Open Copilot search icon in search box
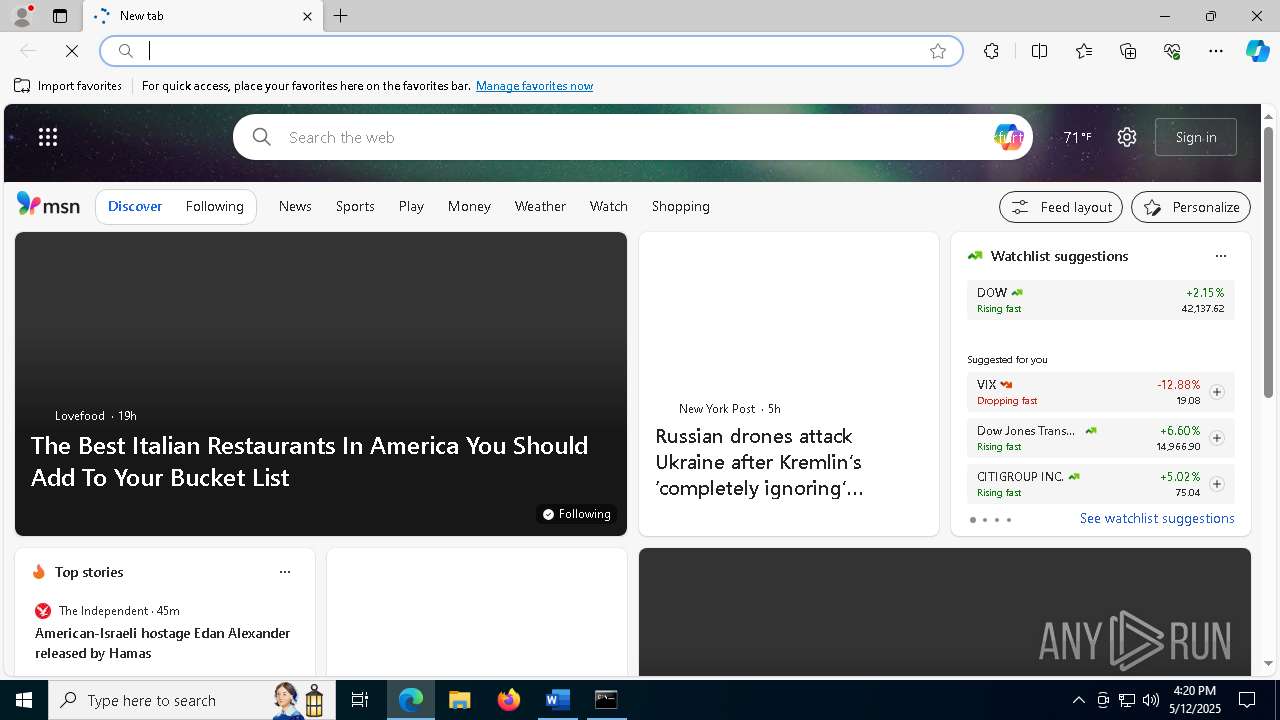 point(1008,137)
